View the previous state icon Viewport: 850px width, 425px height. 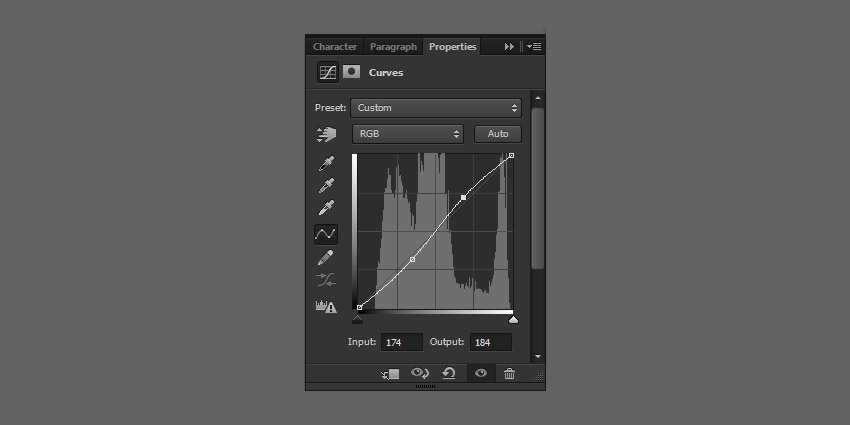pos(420,373)
